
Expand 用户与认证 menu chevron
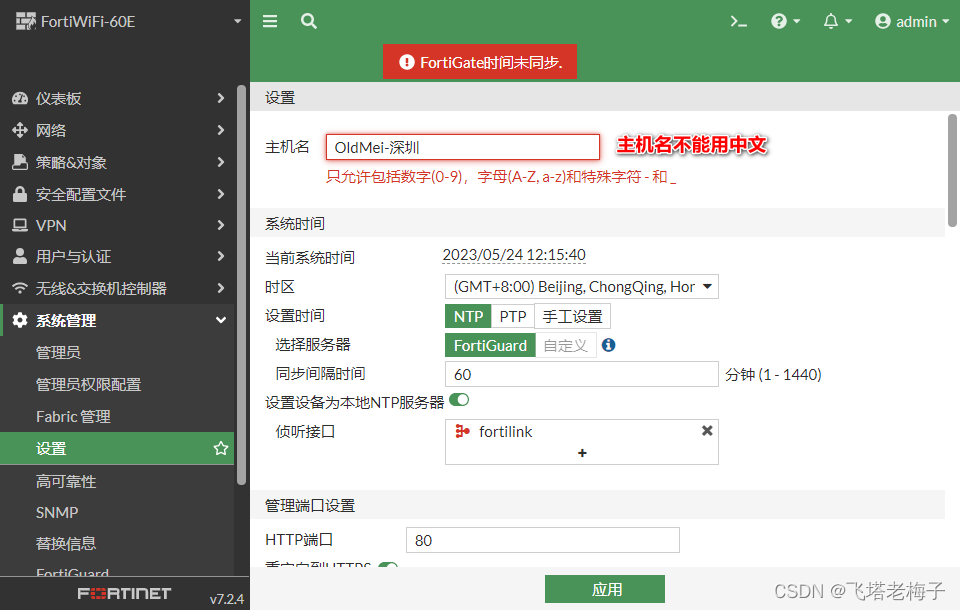pos(221,256)
